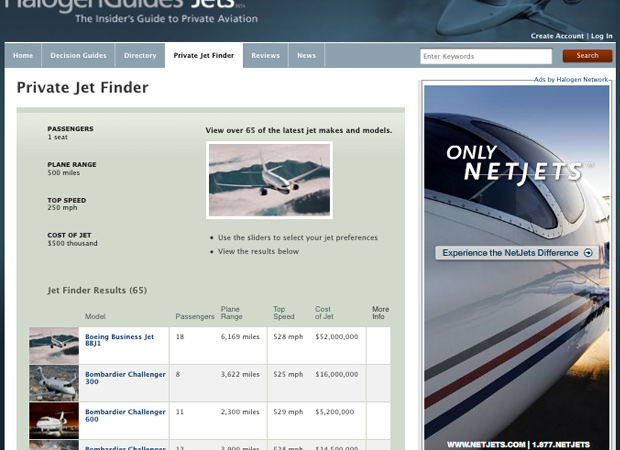Open the Boeing Business Jet BBJ1 link
This screenshot has width=620, height=450.
pyautogui.click(x=119, y=340)
